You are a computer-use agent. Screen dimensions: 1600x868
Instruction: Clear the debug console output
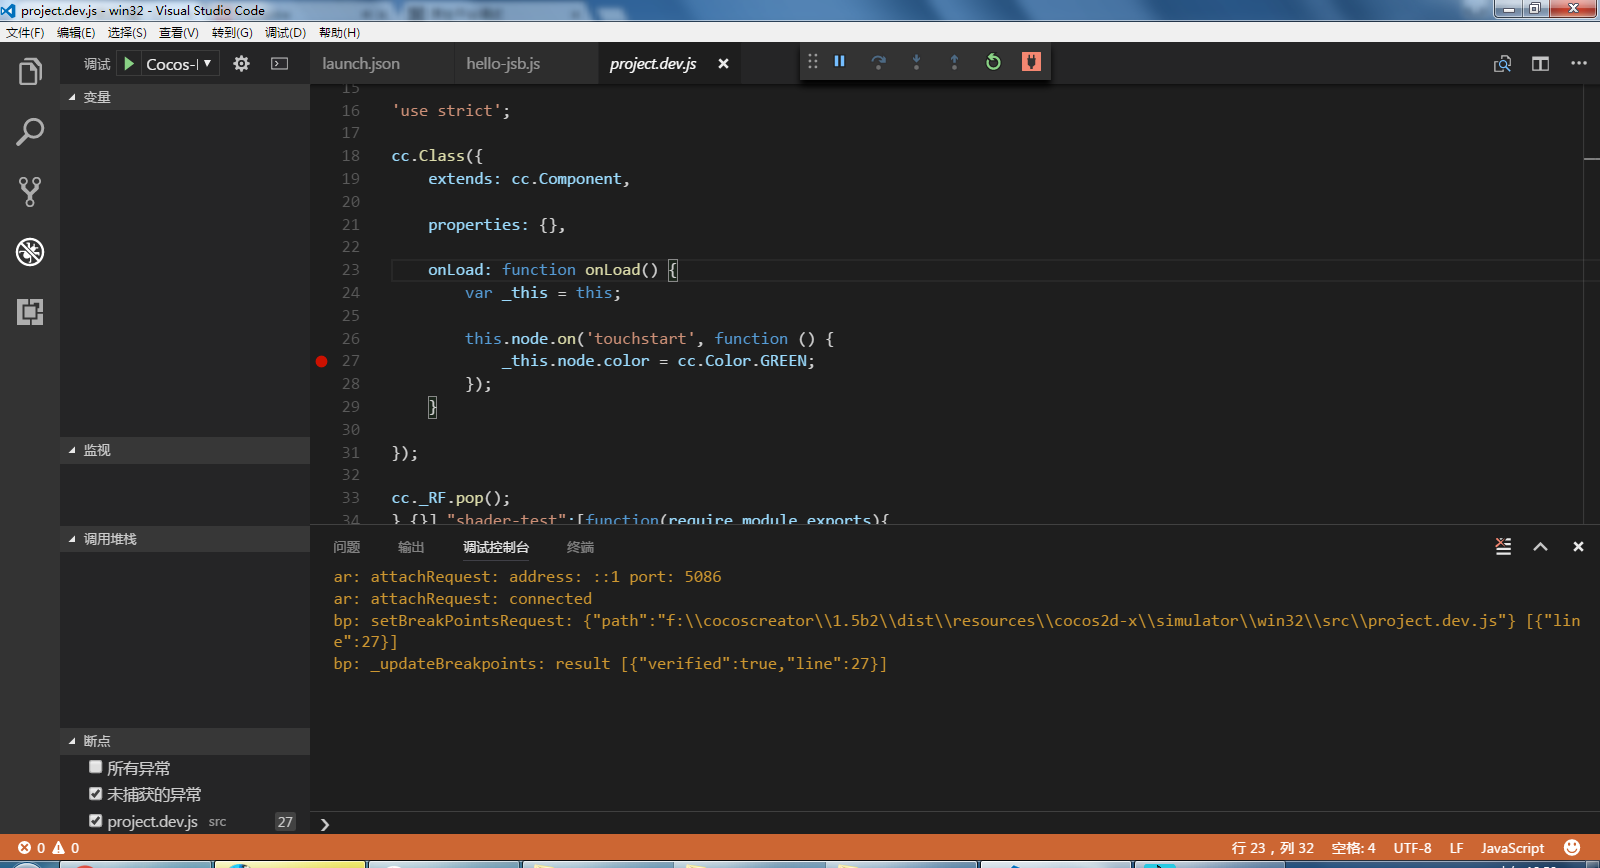tap(1503, 547)
